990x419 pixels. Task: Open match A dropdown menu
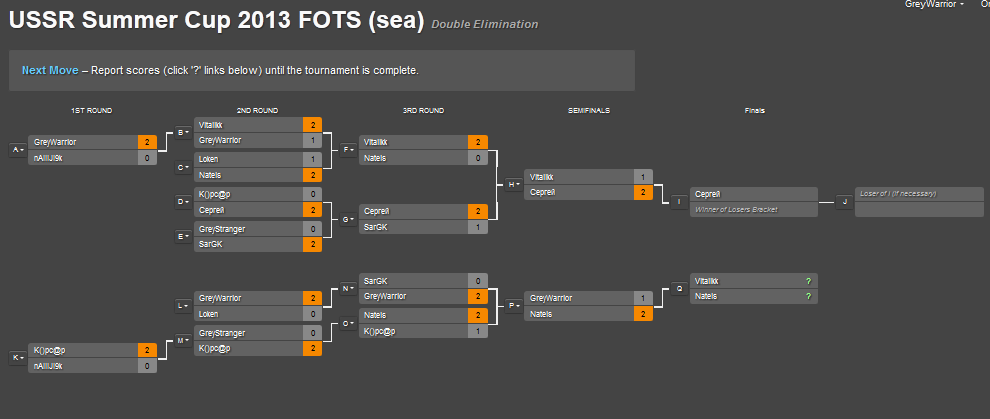[17, 150]
